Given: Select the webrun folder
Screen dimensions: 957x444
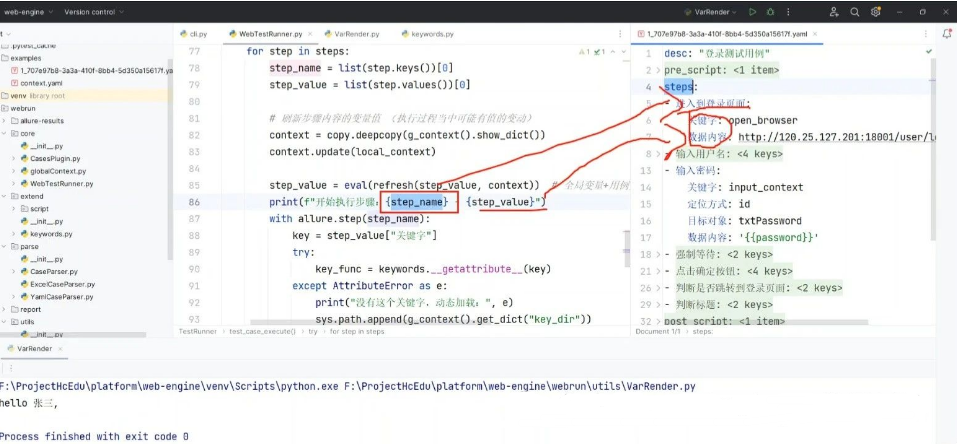Looking at the screenshot, I should [x=23, y=108].
